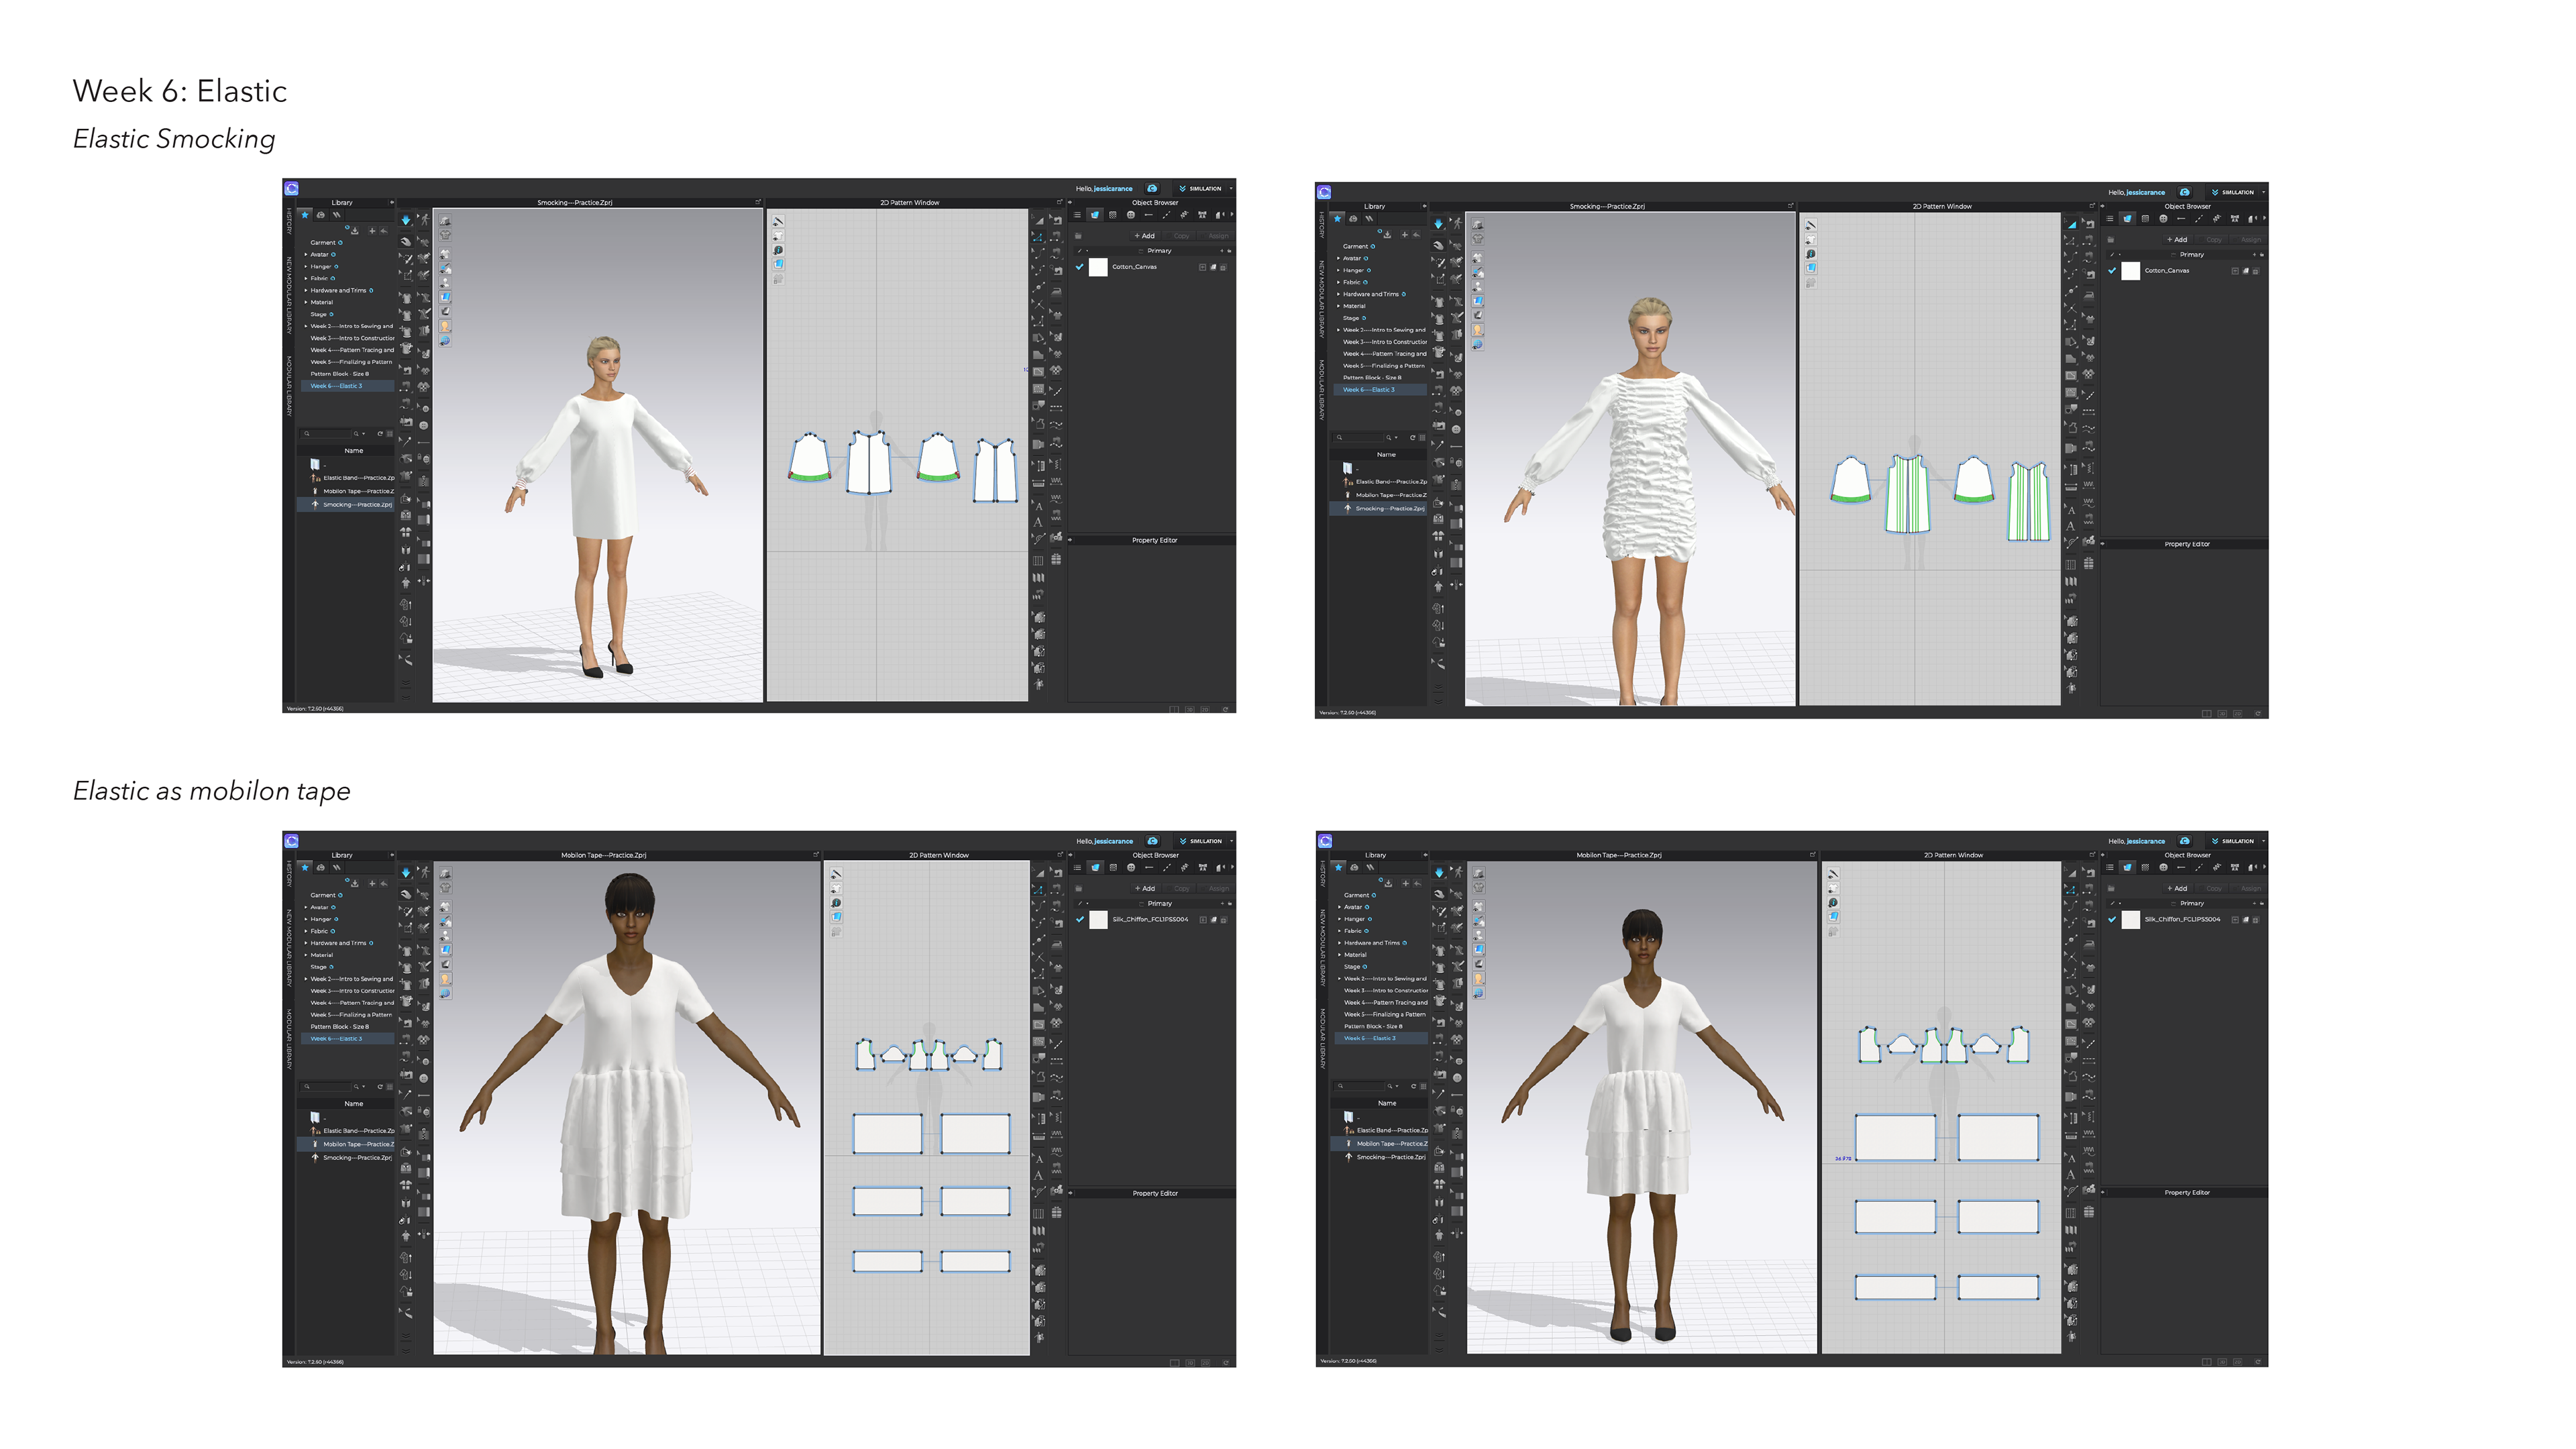Viewport: 2576px width, 1449px height.
Task: Click the CLO cloud icon beside jessicarance in top-left screenshot
Action: [x=1152, y=188]
